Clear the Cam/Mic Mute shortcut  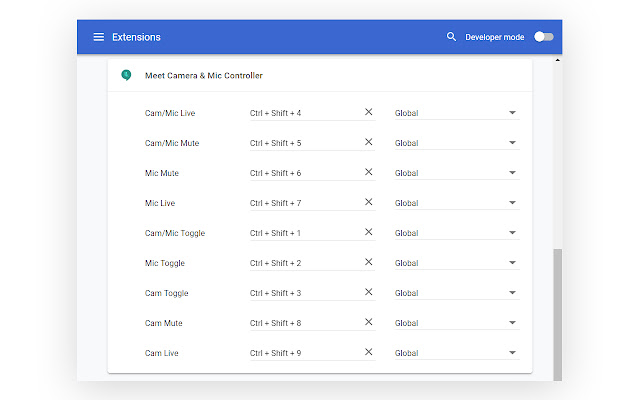368,142
